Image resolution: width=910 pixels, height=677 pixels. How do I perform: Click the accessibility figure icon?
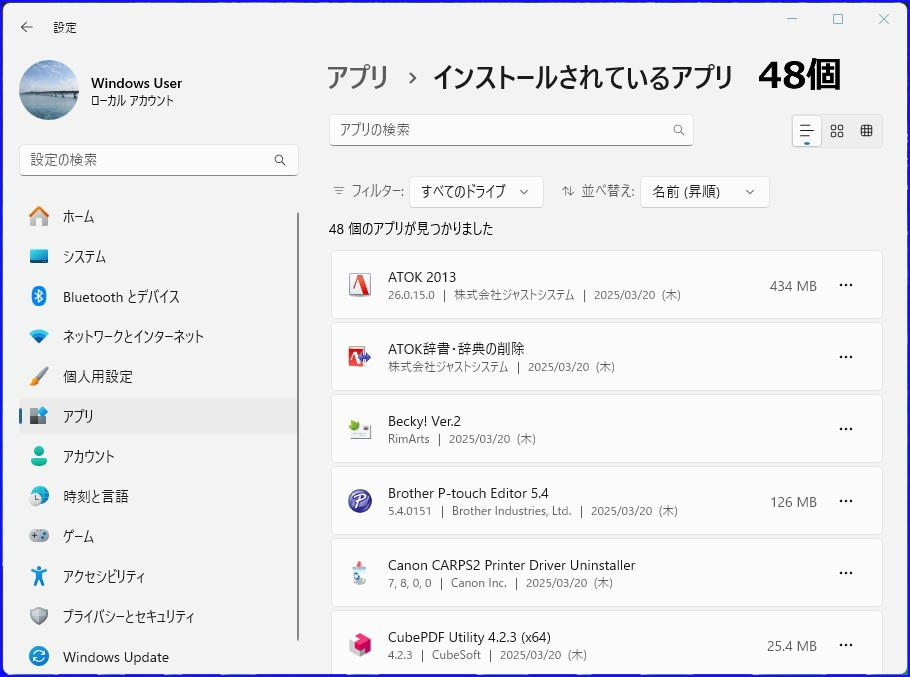coord(39,576)
